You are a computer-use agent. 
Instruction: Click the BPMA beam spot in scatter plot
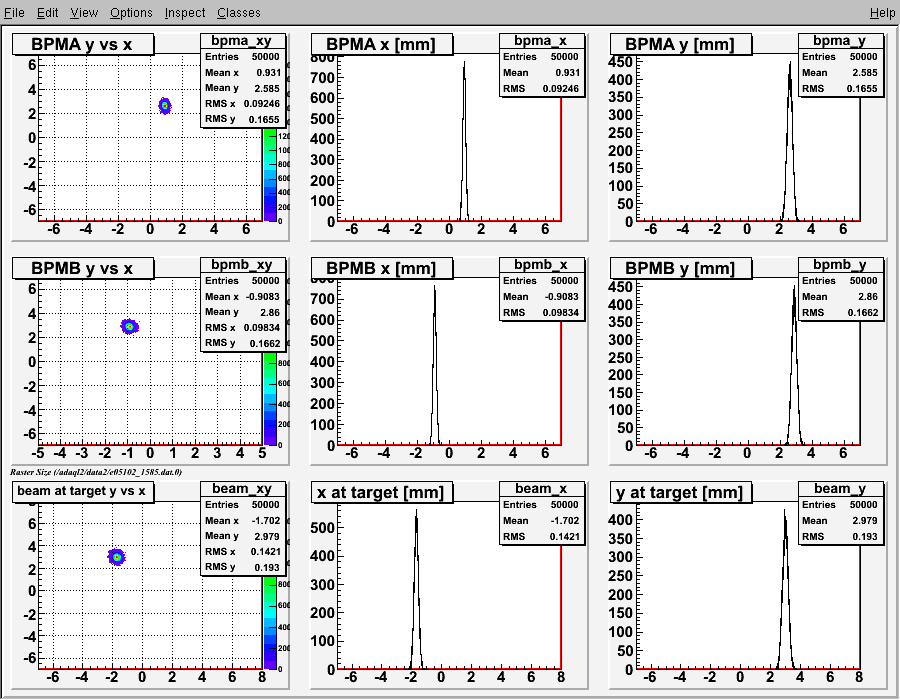point(165,106)
